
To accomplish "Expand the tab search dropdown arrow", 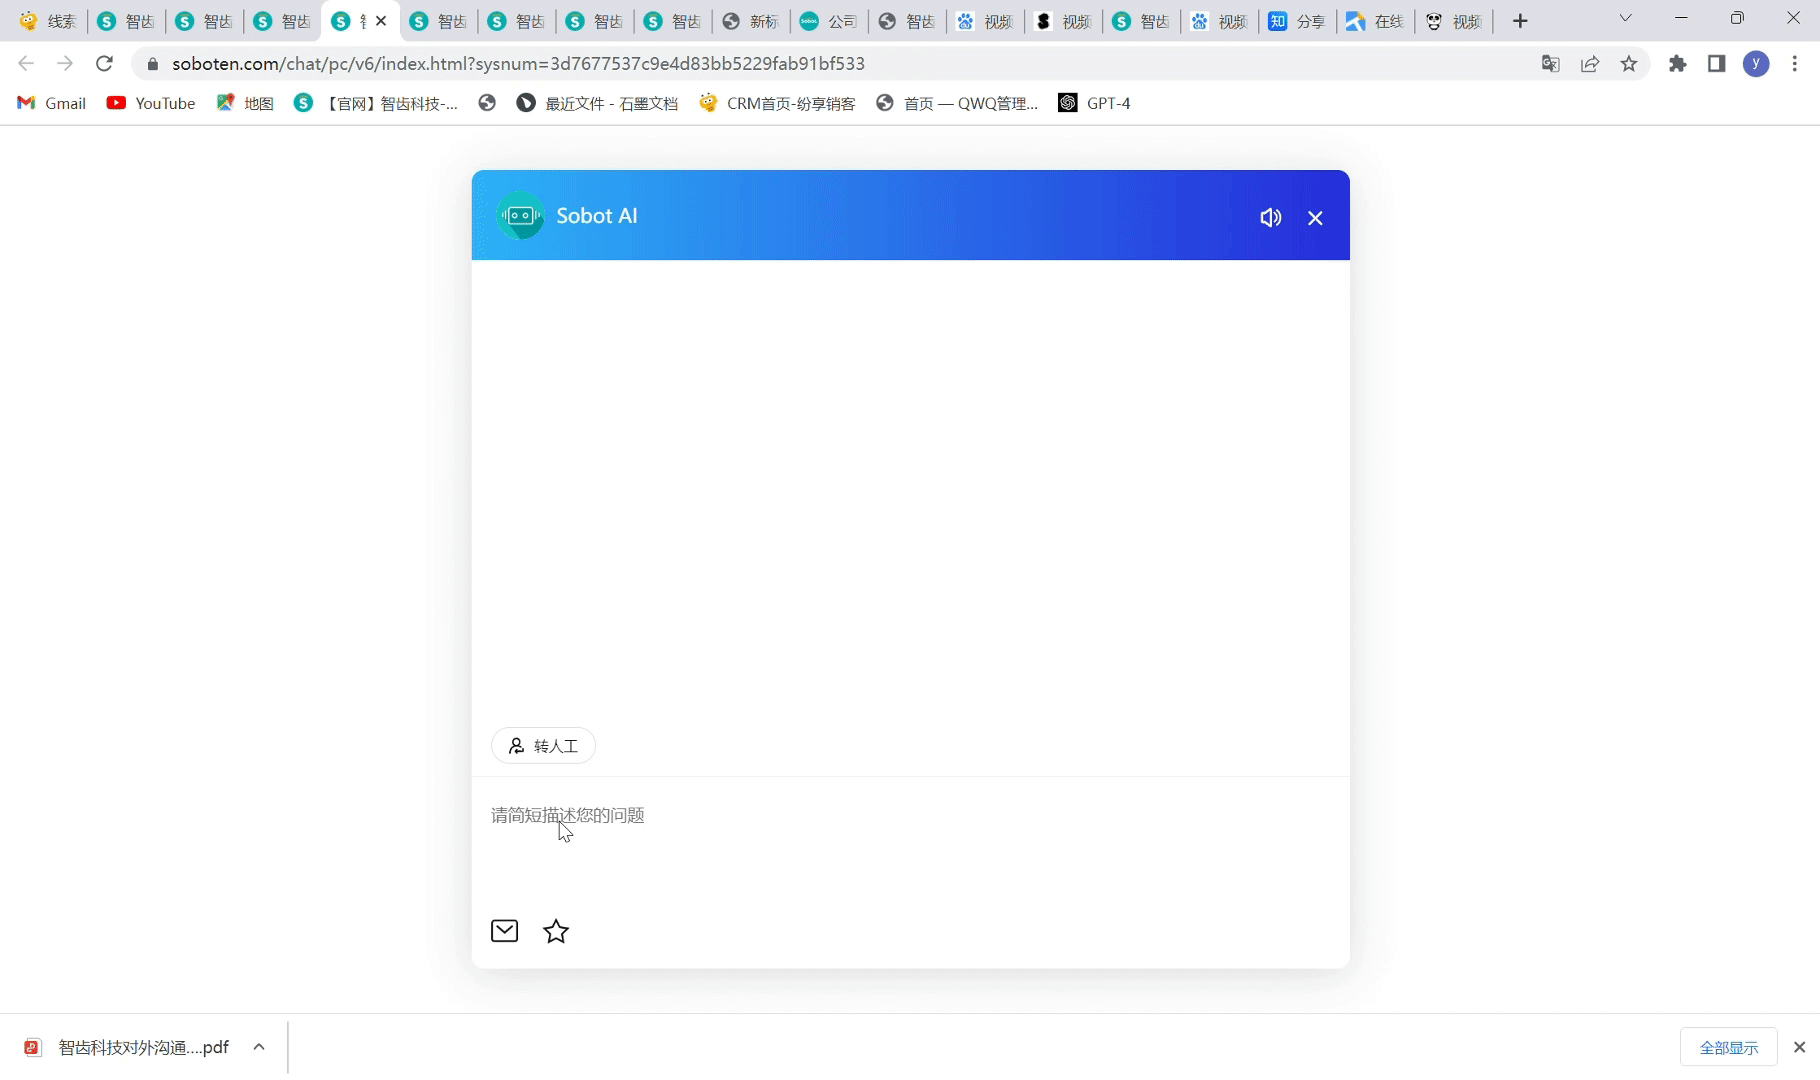I will pos(1626,19).
